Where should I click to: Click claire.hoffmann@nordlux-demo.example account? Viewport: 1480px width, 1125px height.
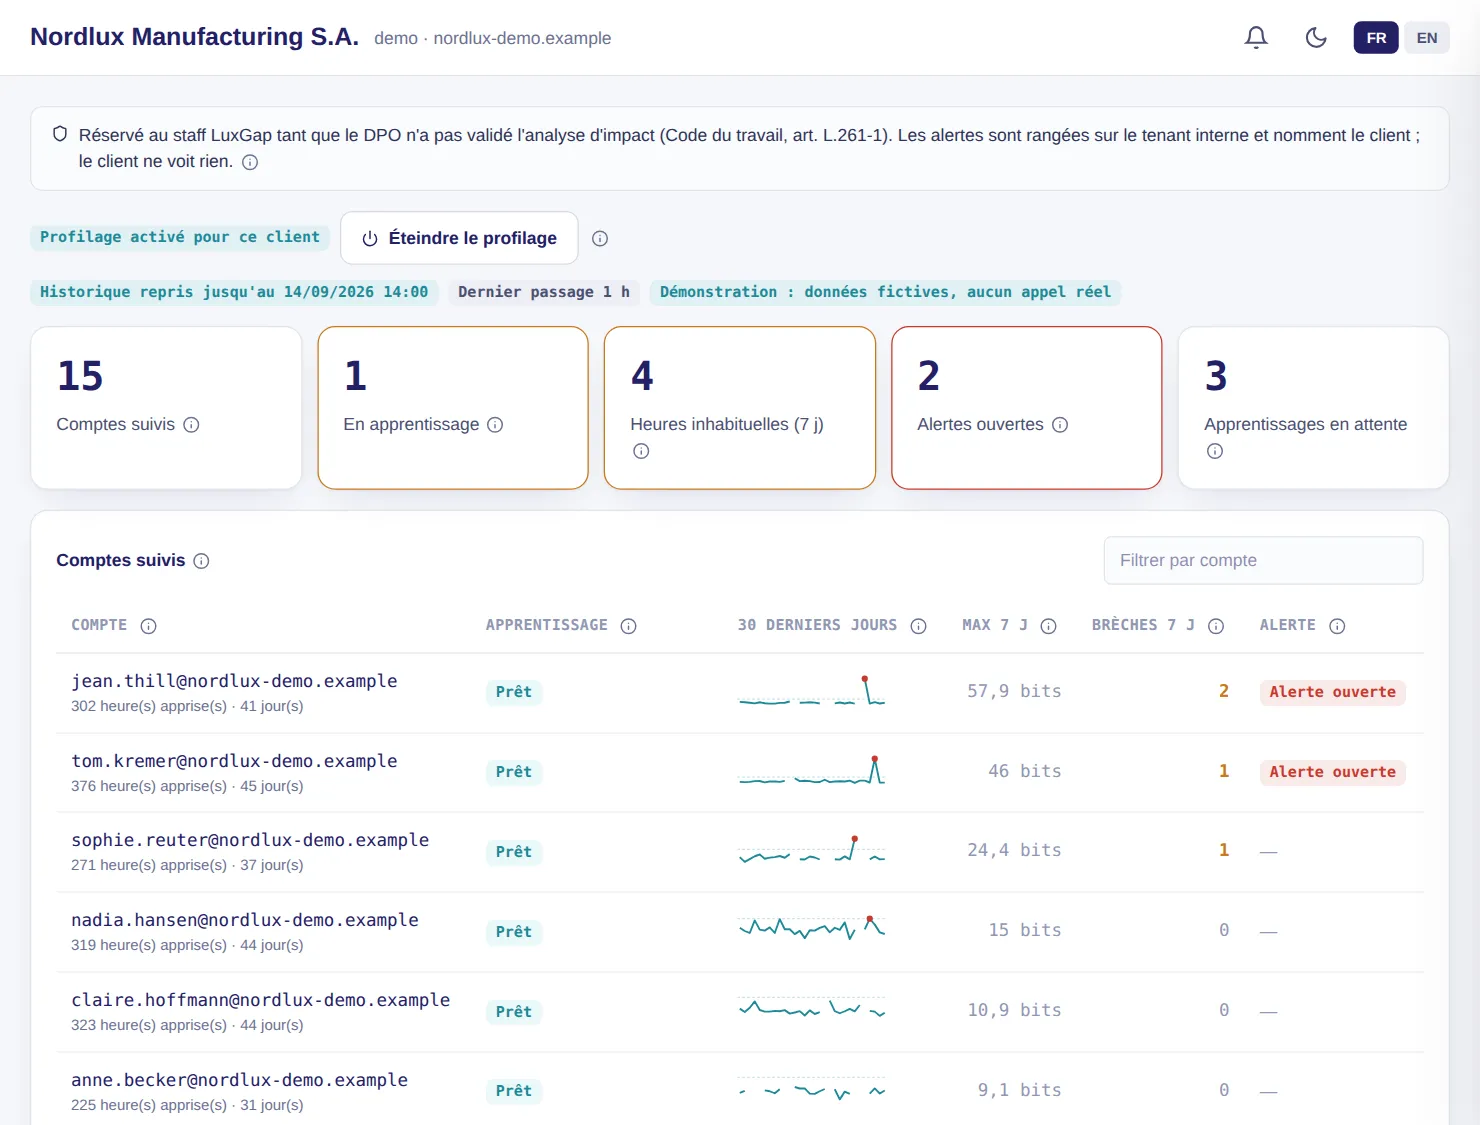pos(261,1000)
